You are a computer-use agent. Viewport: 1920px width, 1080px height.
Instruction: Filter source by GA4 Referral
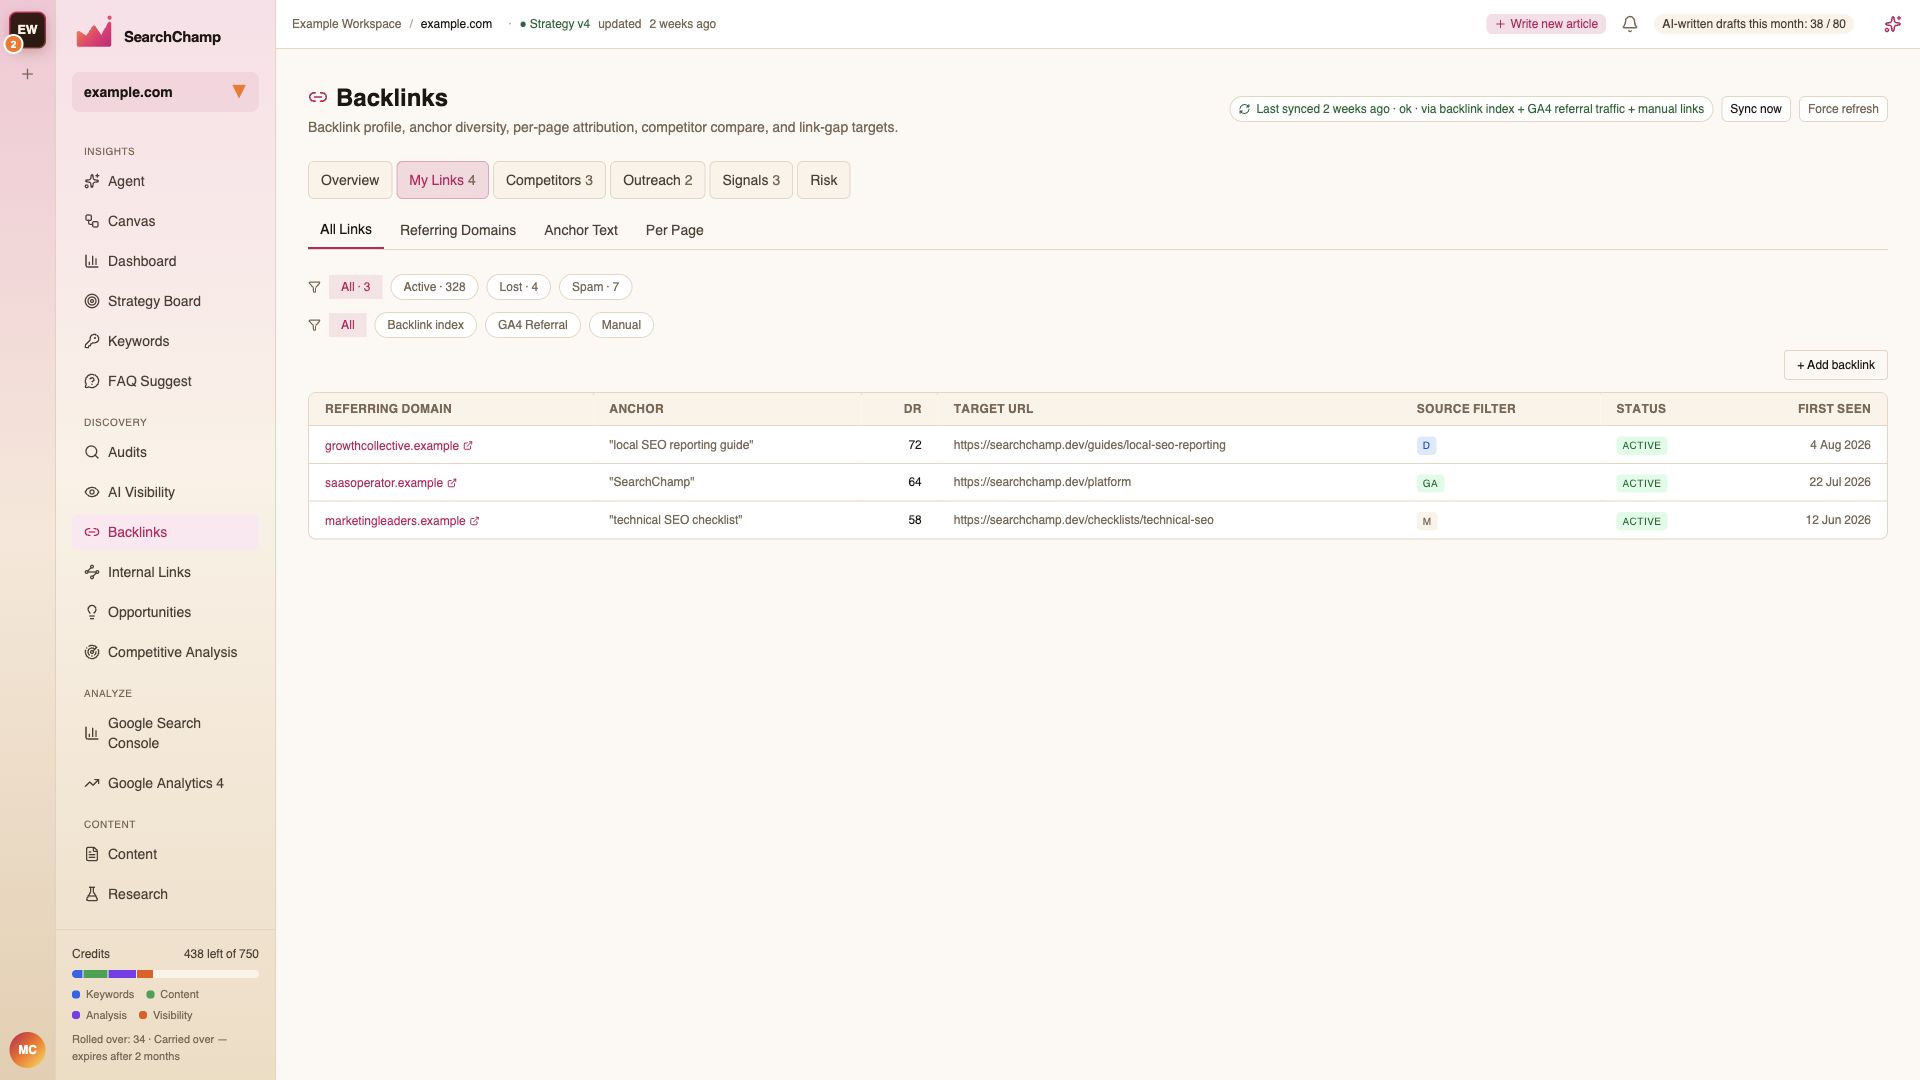pyautogui.click(x=533, y=325)
